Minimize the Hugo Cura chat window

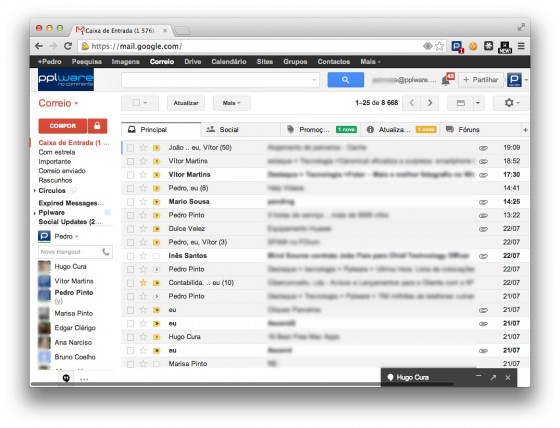(x=479, y=376)
